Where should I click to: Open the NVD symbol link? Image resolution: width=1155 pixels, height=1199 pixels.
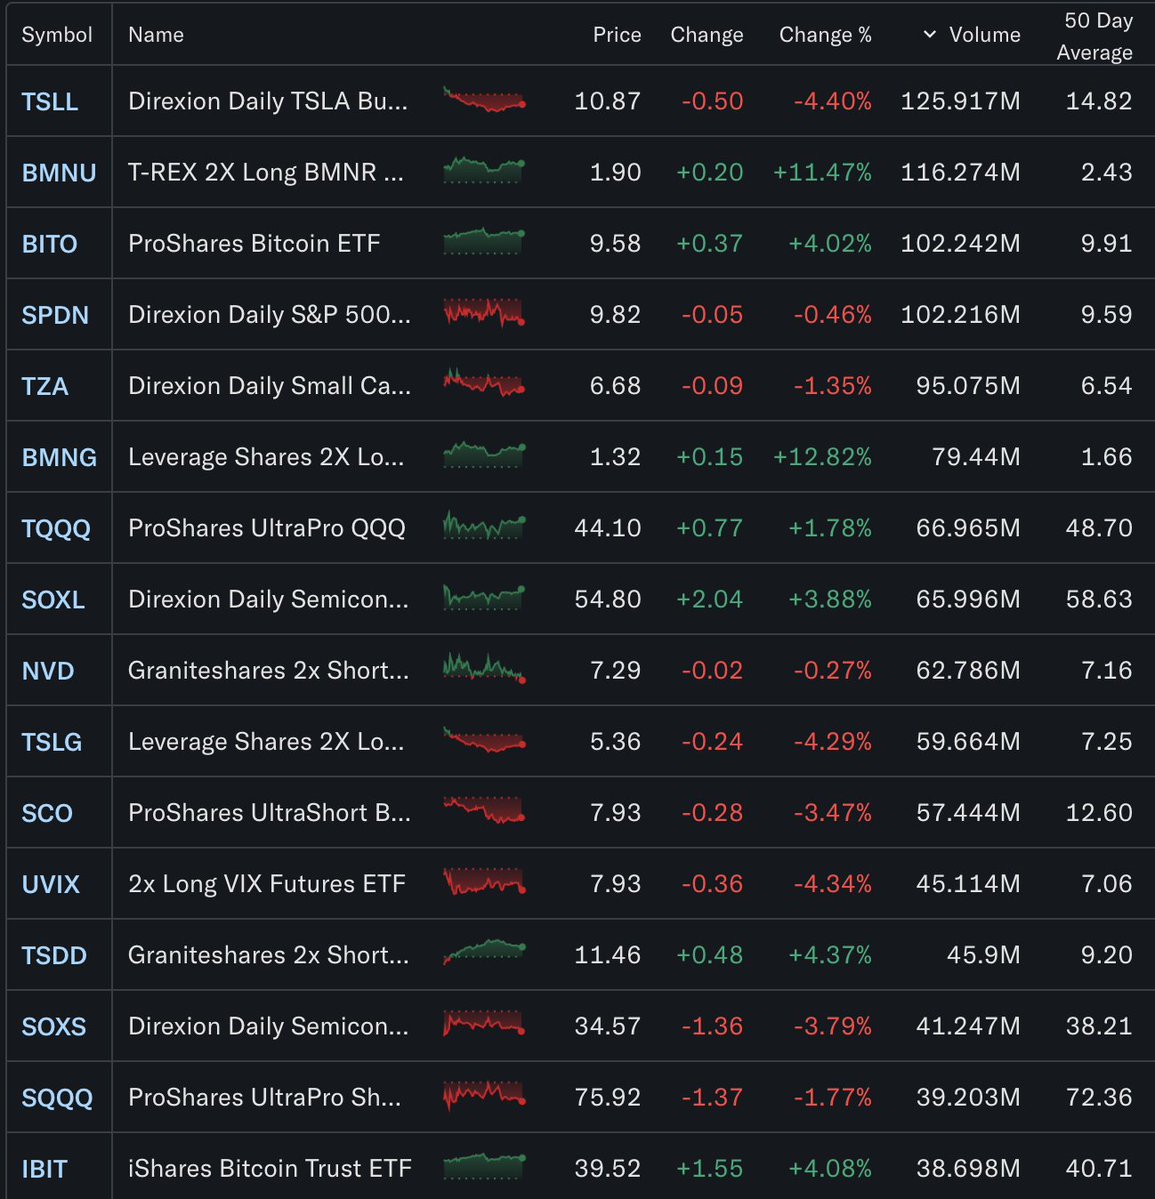click(x=48, y=671)
